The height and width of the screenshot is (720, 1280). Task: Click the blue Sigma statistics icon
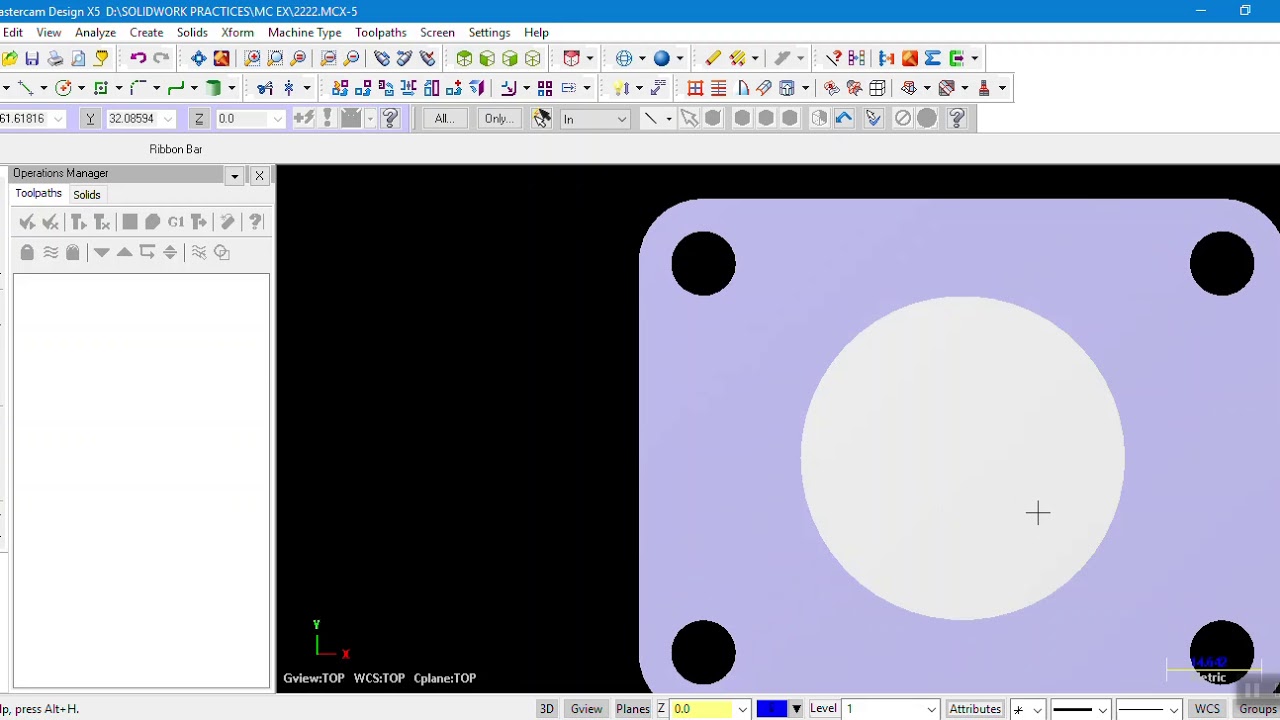[932, 59]
